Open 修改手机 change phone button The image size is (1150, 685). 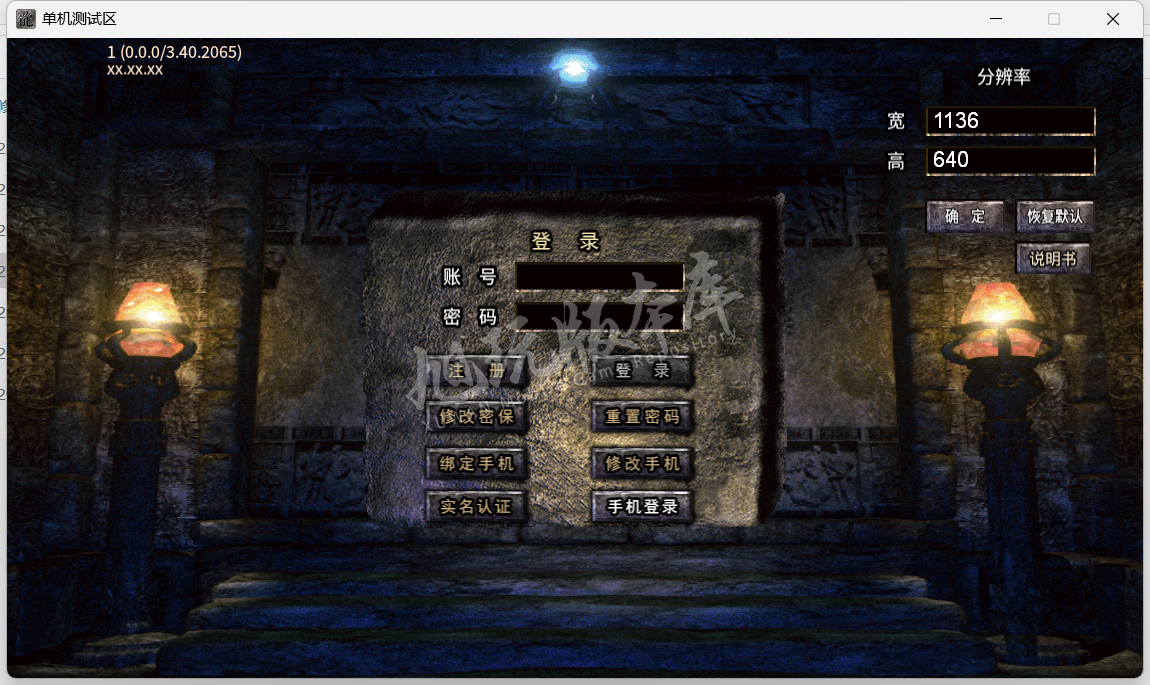click(x=642, y=464)
